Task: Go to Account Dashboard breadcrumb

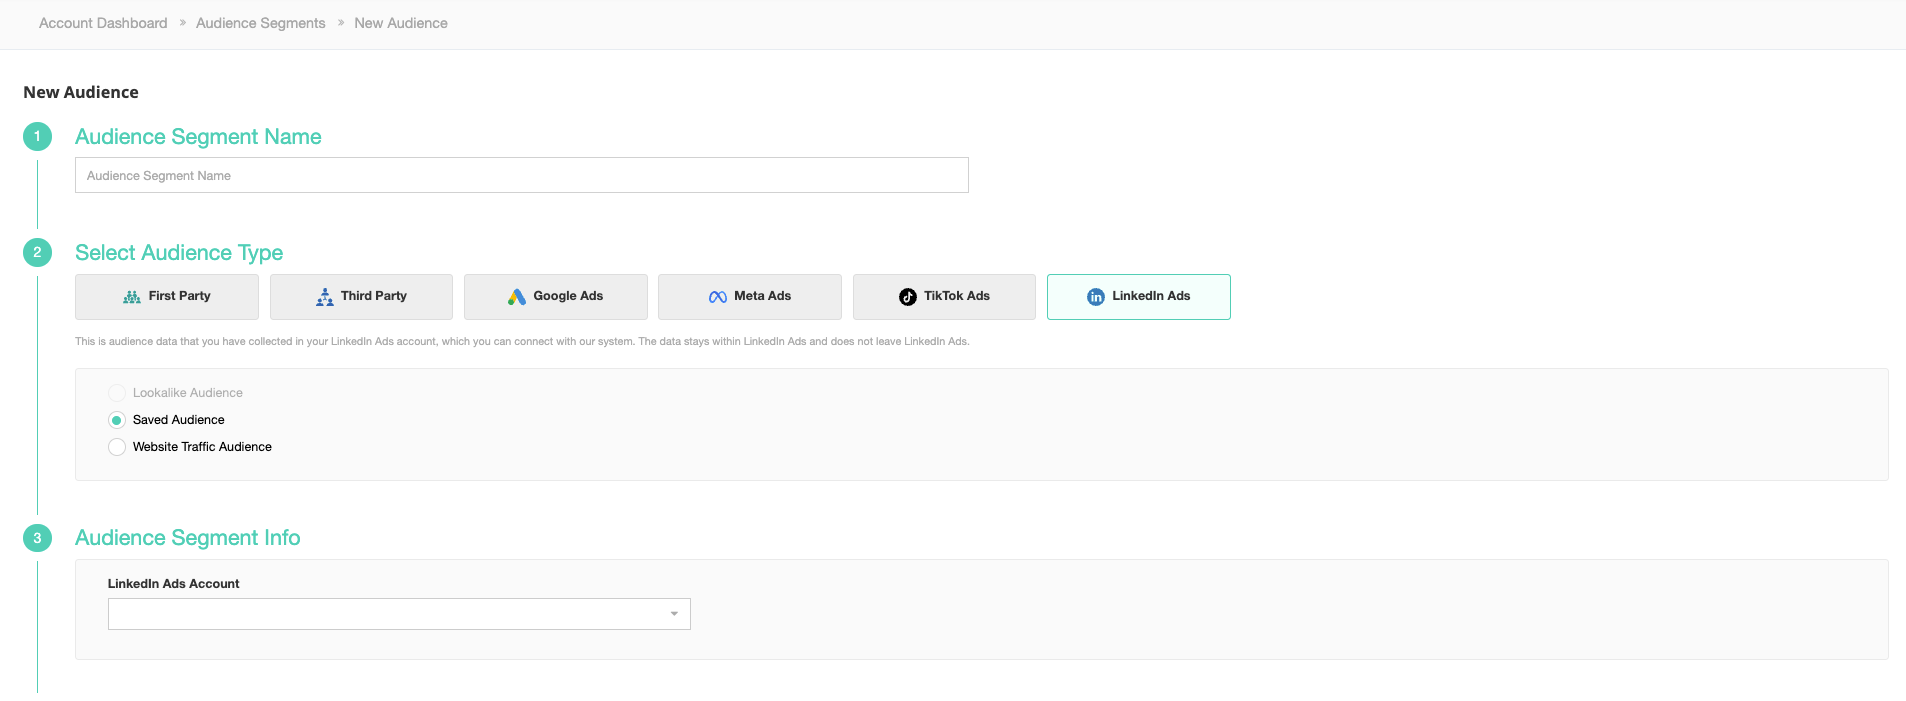Action: [x=103, y=23]
